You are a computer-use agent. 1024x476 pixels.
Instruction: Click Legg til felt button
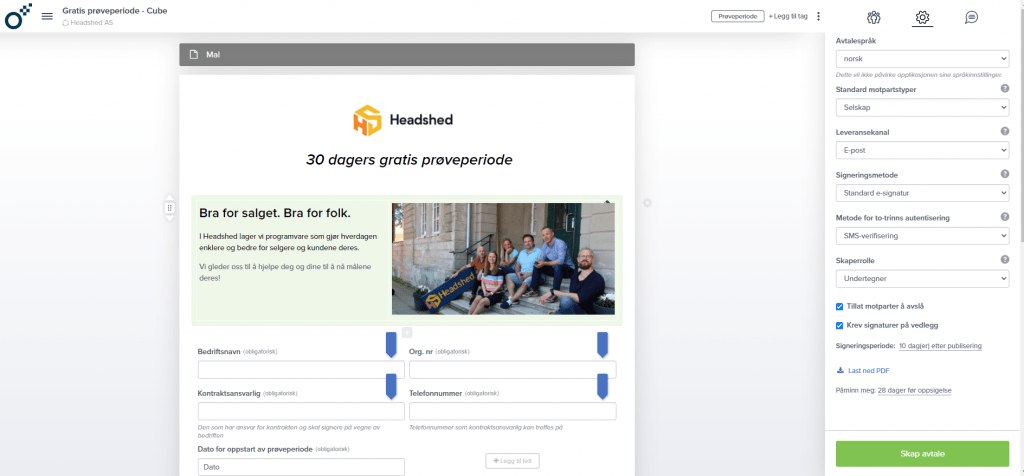(x=512, y=461)
